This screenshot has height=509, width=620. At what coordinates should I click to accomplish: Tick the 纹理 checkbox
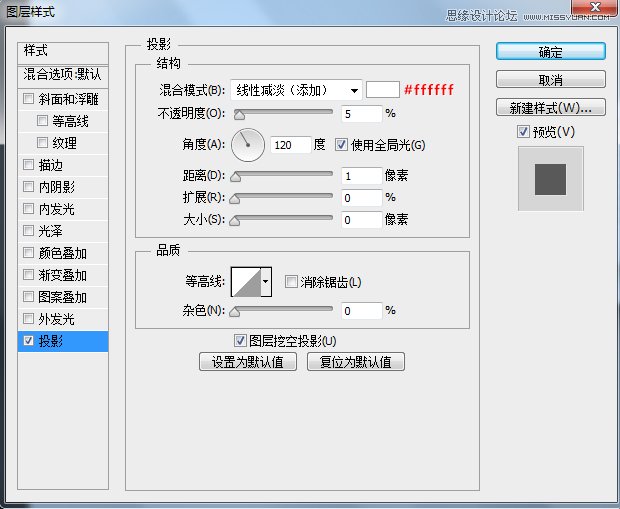pos(42,142)
